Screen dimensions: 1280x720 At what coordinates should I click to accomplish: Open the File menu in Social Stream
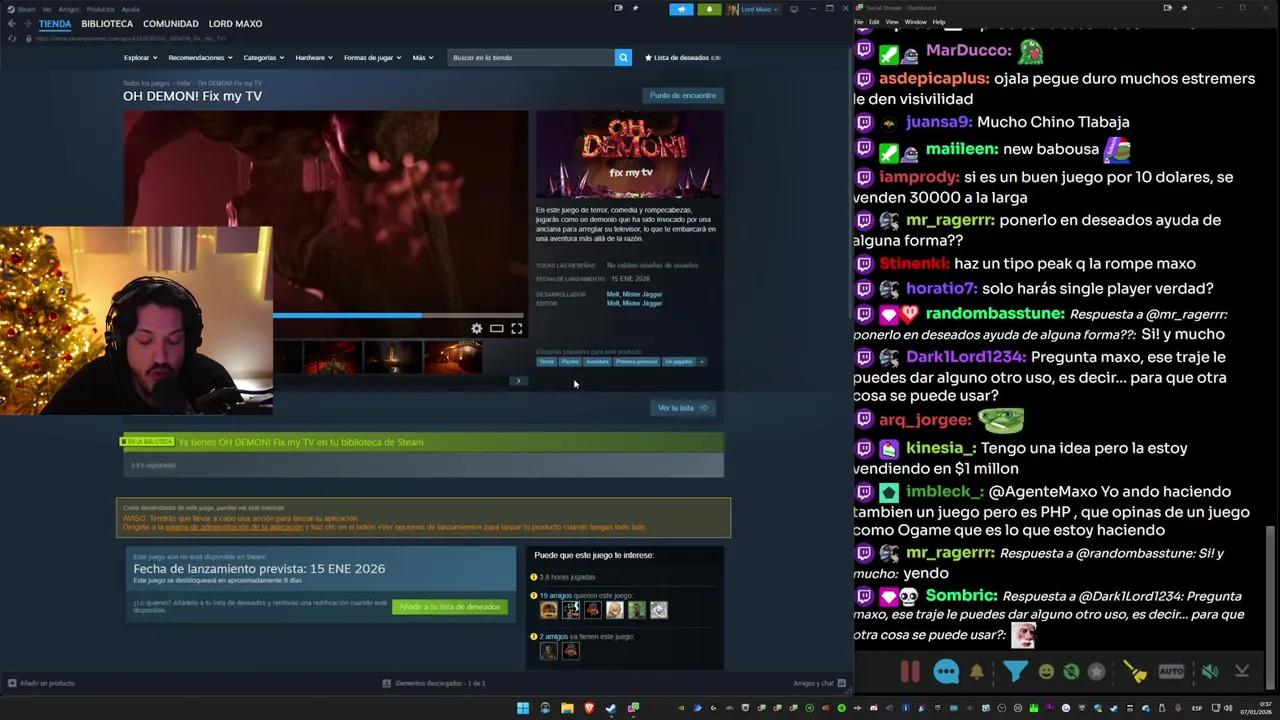coord(859,22)
